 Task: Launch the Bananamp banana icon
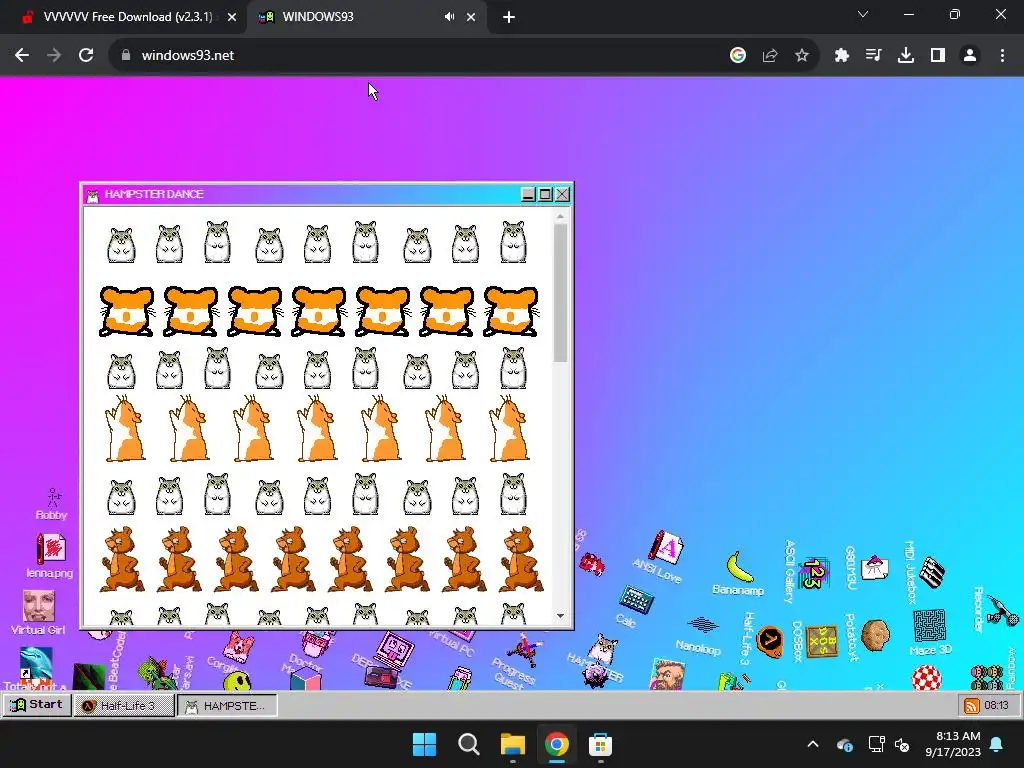pyautogui.click(x=739, y=568)
